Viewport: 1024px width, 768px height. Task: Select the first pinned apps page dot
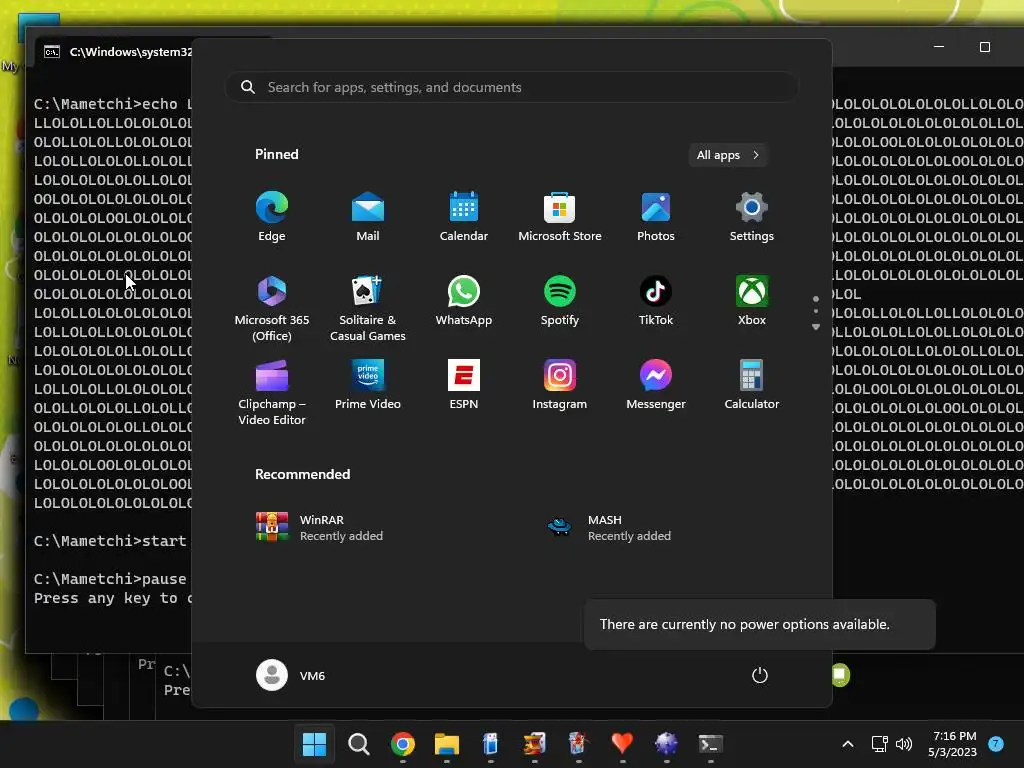coord(816,298)
